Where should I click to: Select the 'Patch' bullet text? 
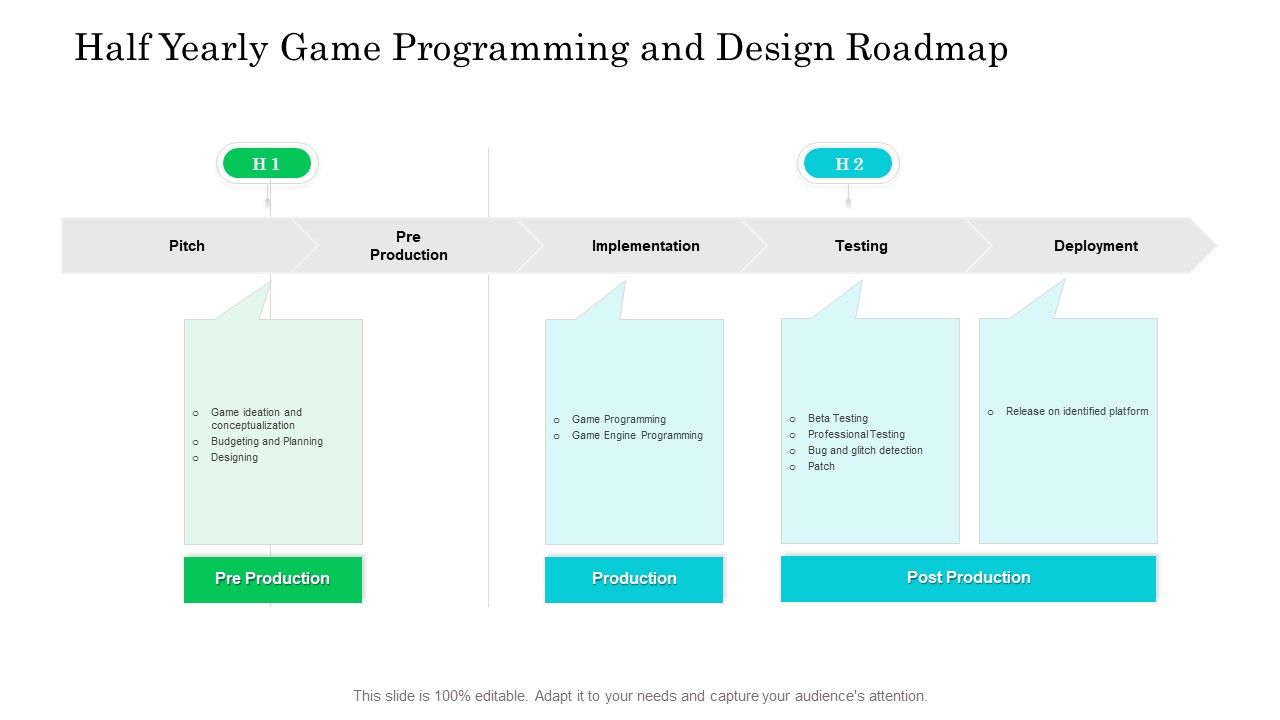pyautogui.click(x=821, y=466)
